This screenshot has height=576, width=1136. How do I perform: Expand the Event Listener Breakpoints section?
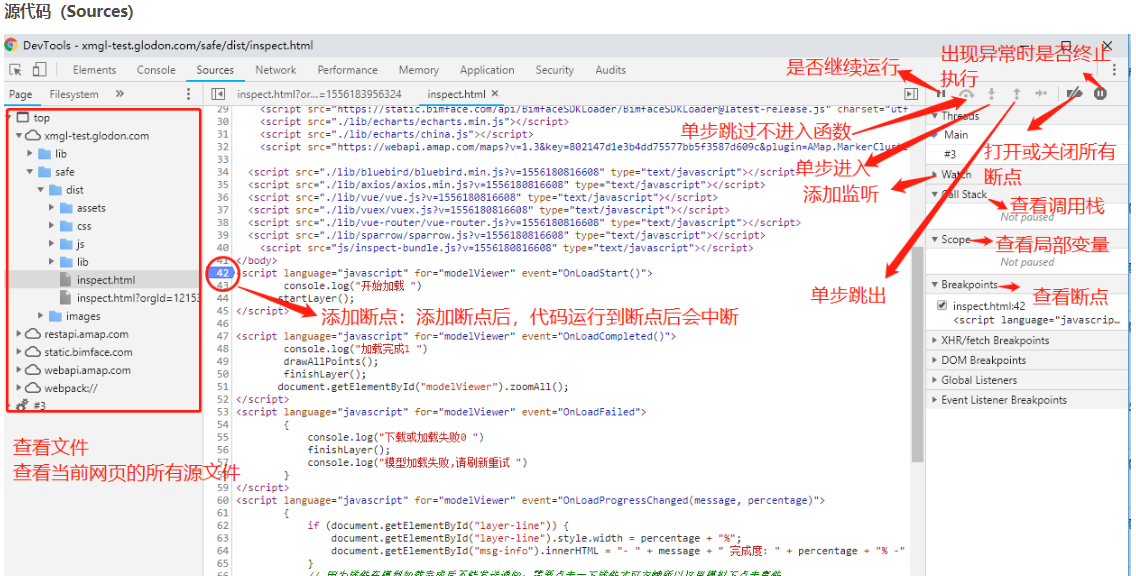click(x=1027, y=400)
